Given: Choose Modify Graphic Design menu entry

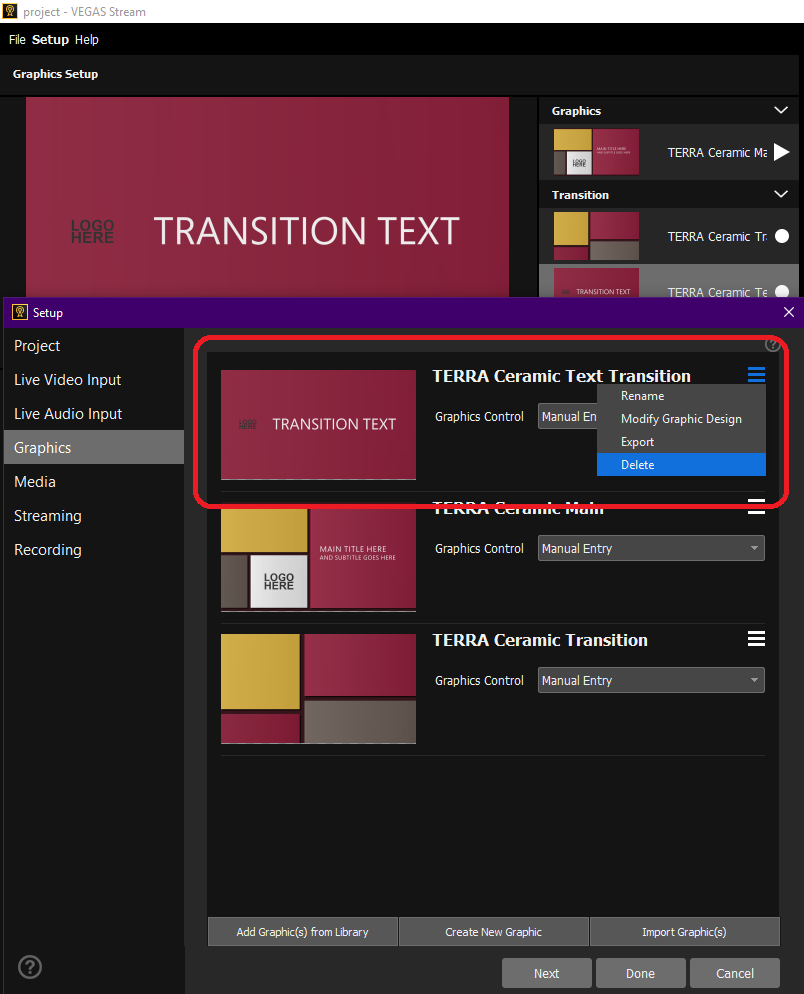Looking at the screenshot, I should (x=681, y=419).
